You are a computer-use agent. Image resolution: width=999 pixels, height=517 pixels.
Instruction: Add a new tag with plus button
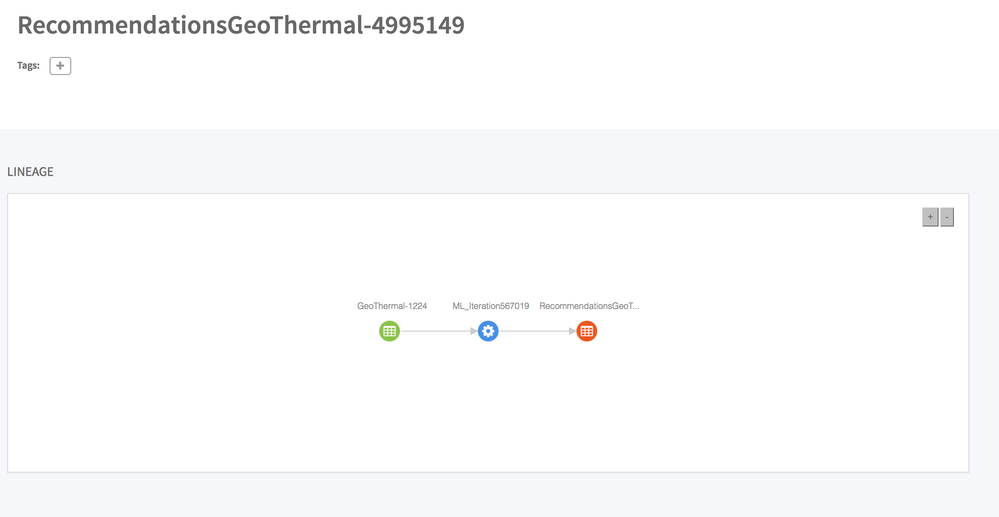pos(60,66)
